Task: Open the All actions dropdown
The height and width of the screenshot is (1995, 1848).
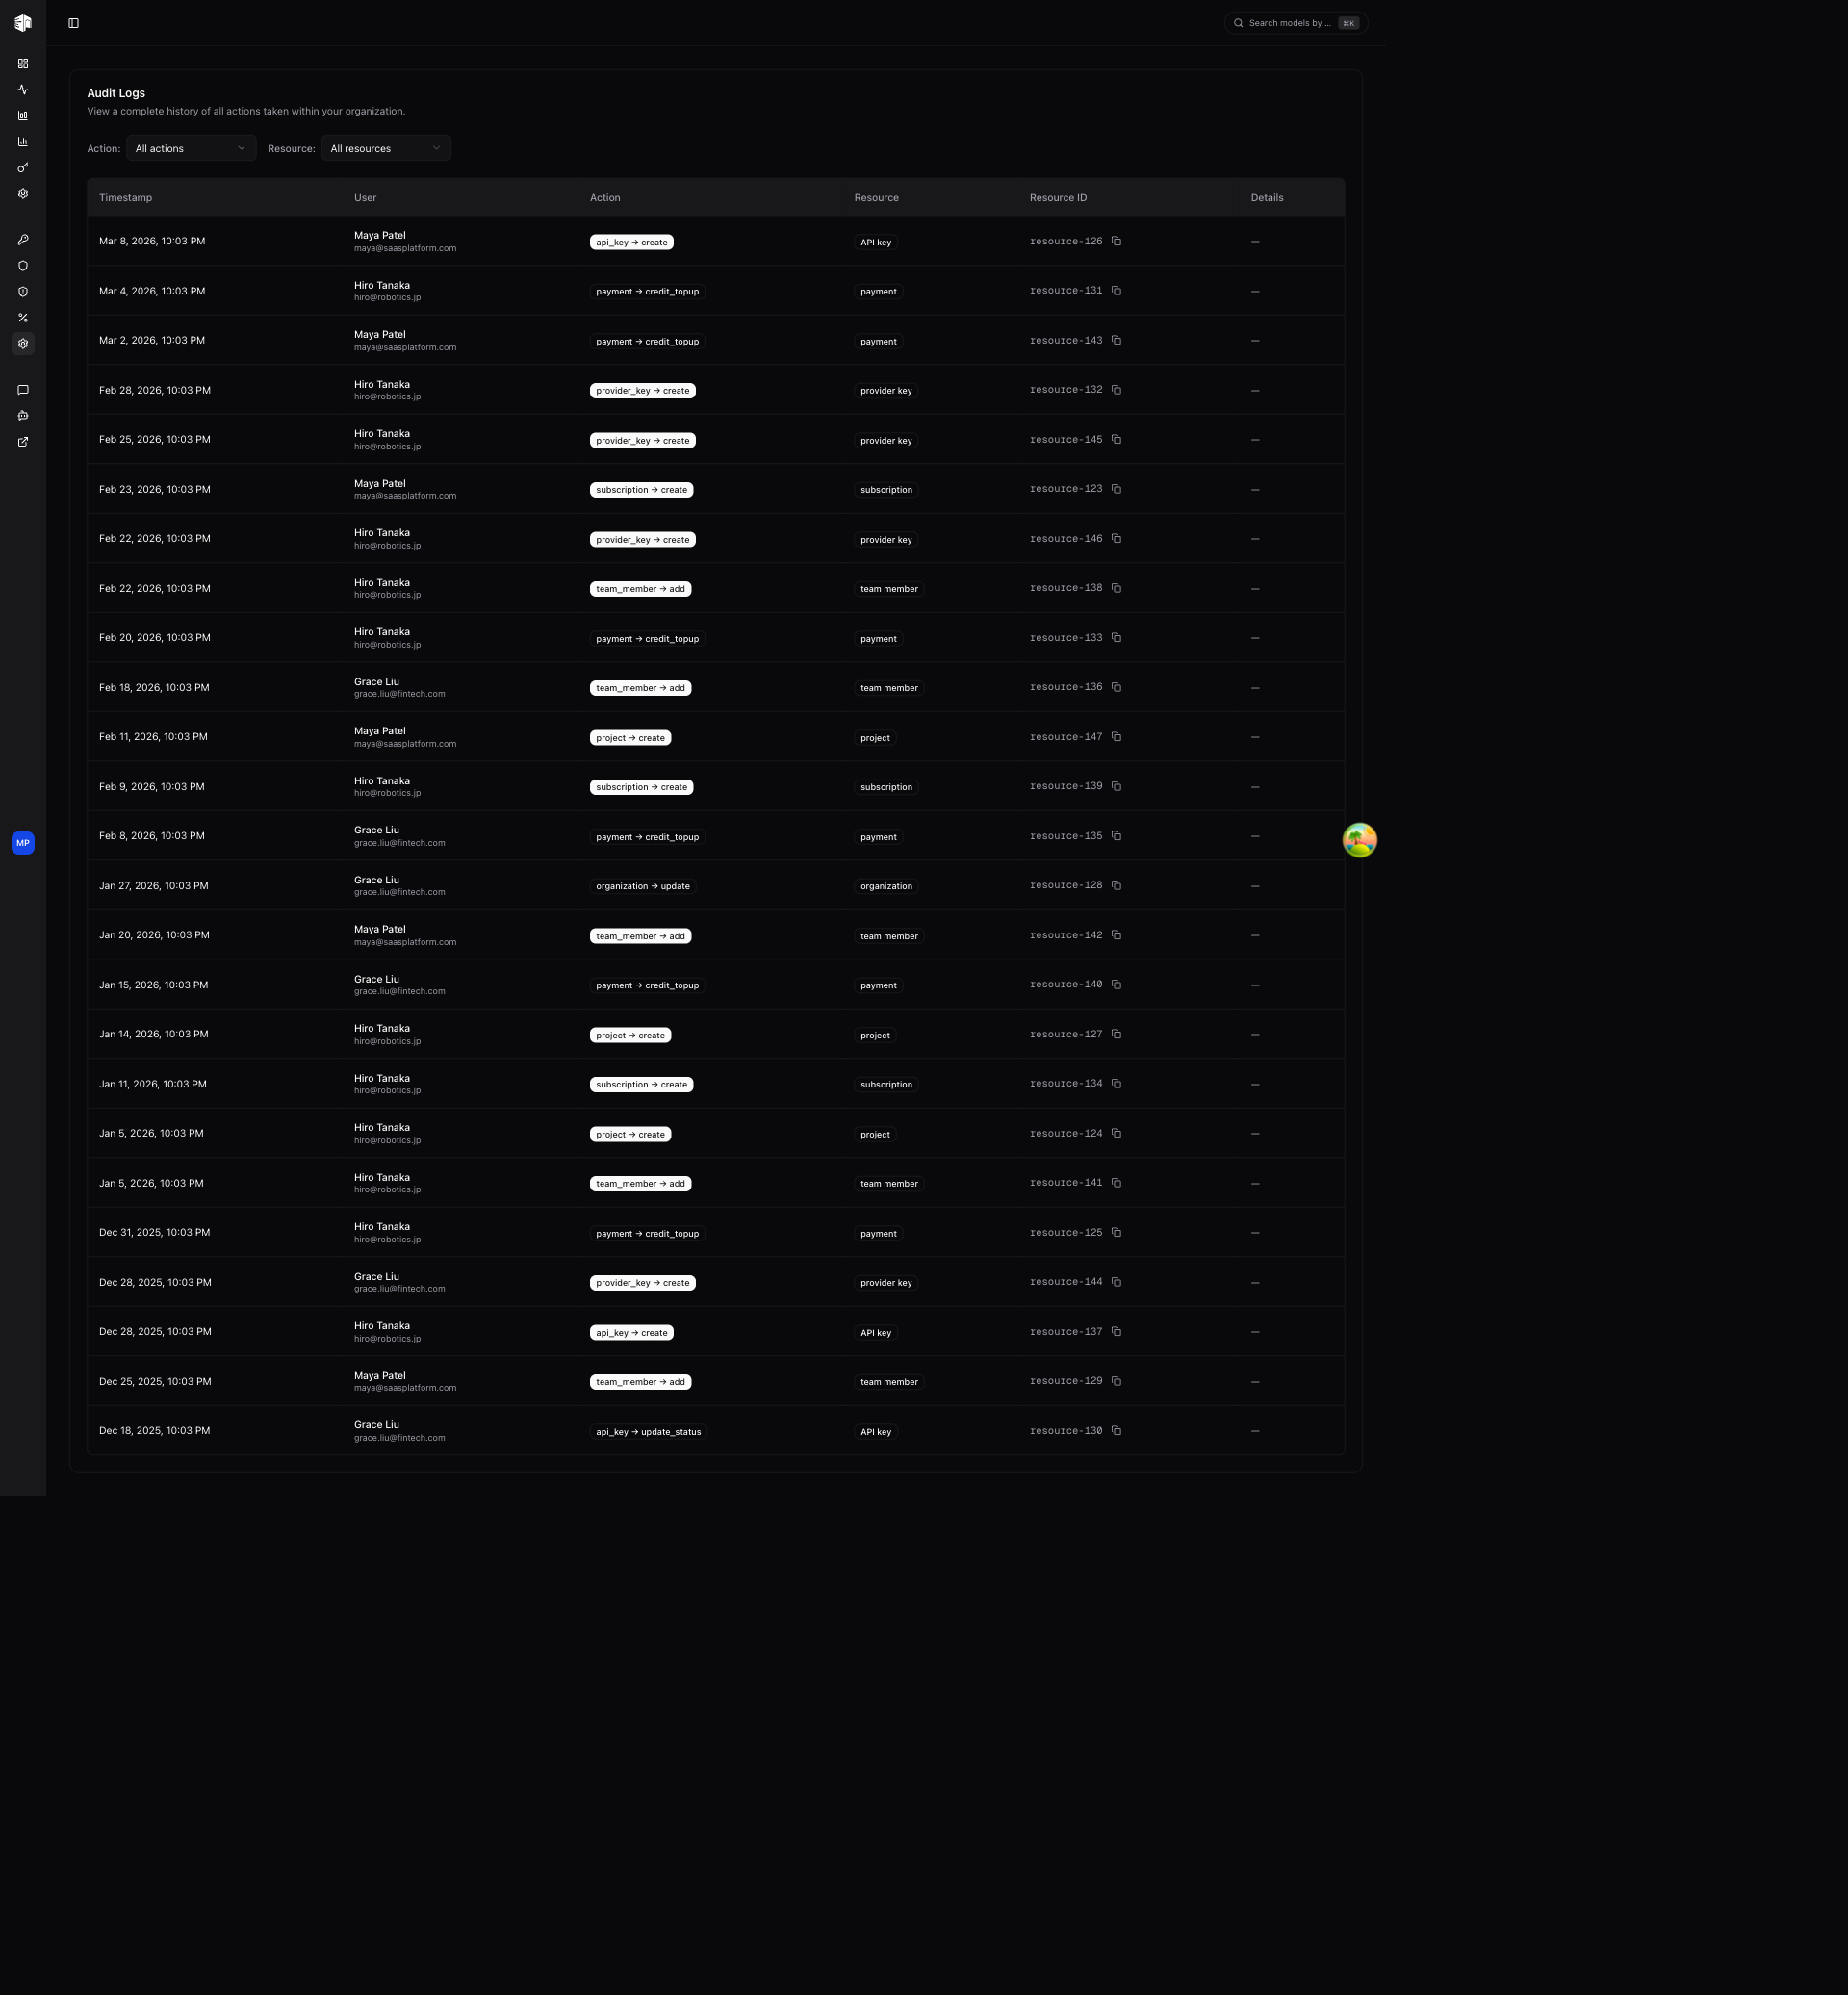Action: (x=190, y=148)
